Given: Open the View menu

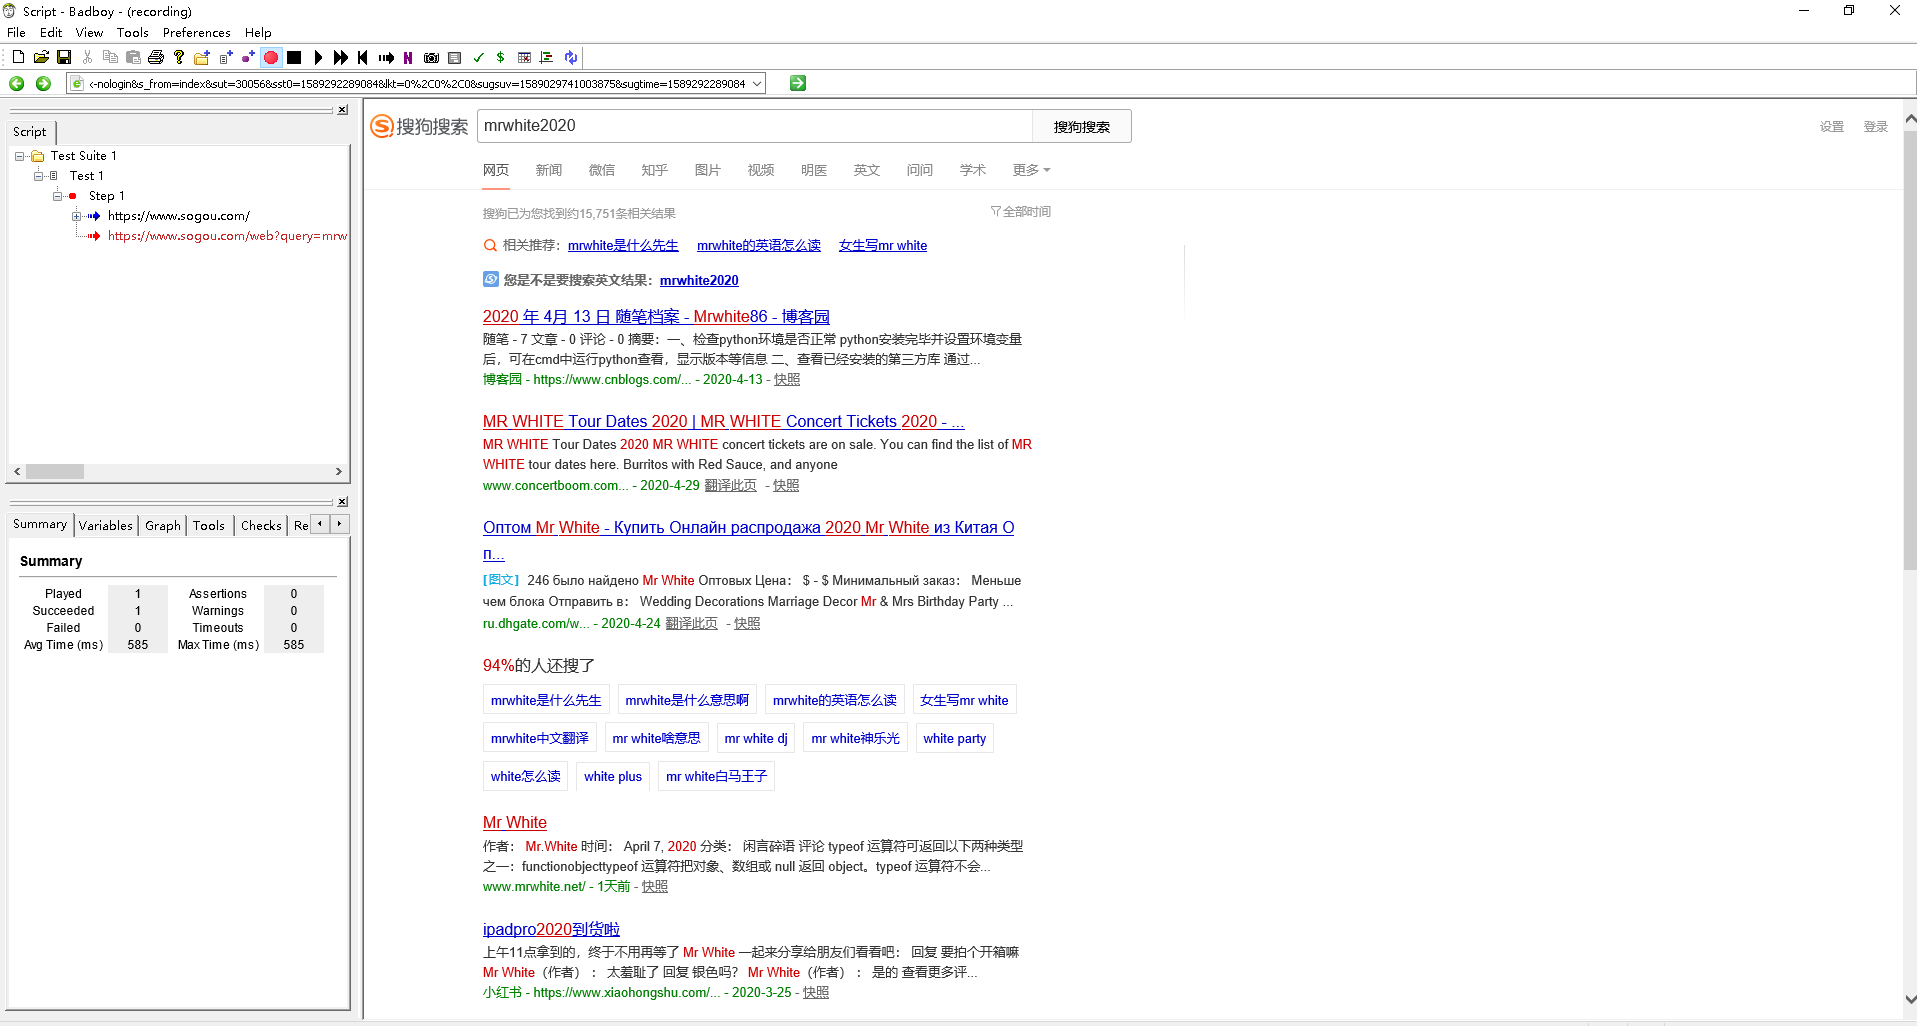Looking at the screenshot, I should coord(89,33).
